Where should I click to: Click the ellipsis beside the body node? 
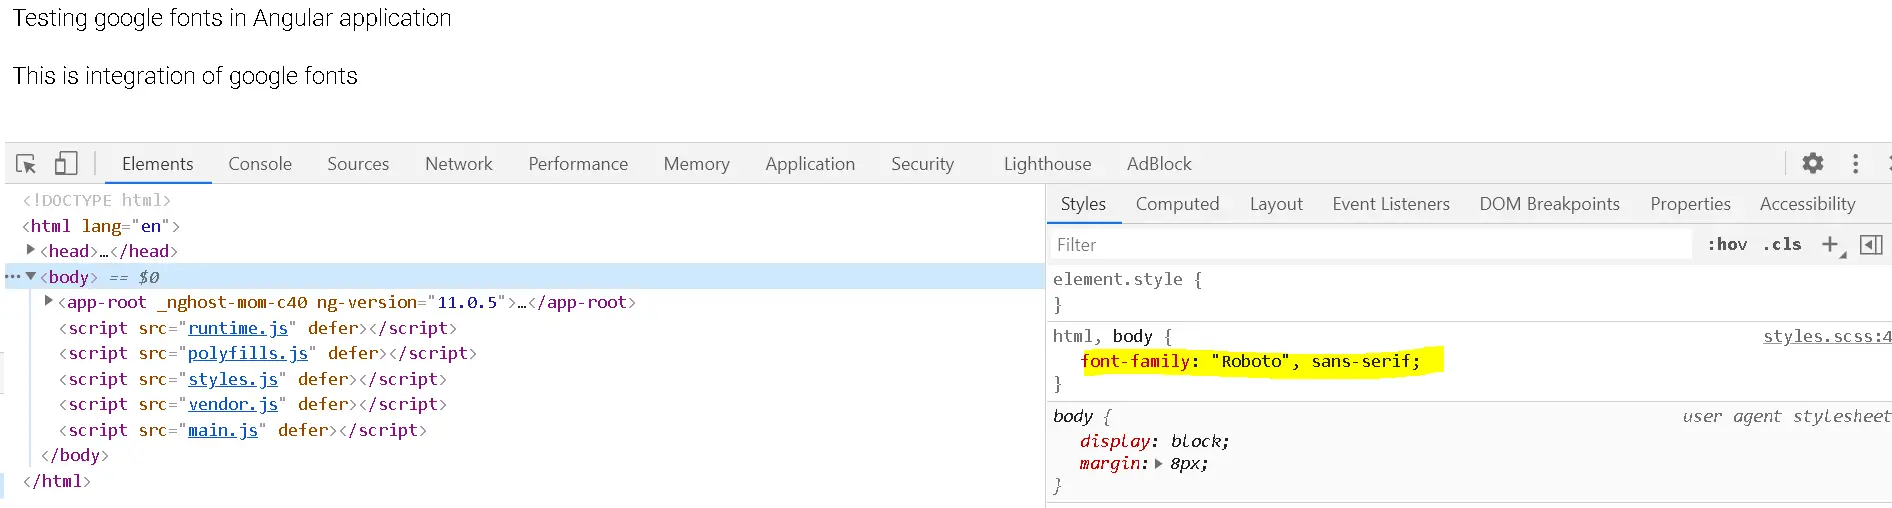[12, 277]
